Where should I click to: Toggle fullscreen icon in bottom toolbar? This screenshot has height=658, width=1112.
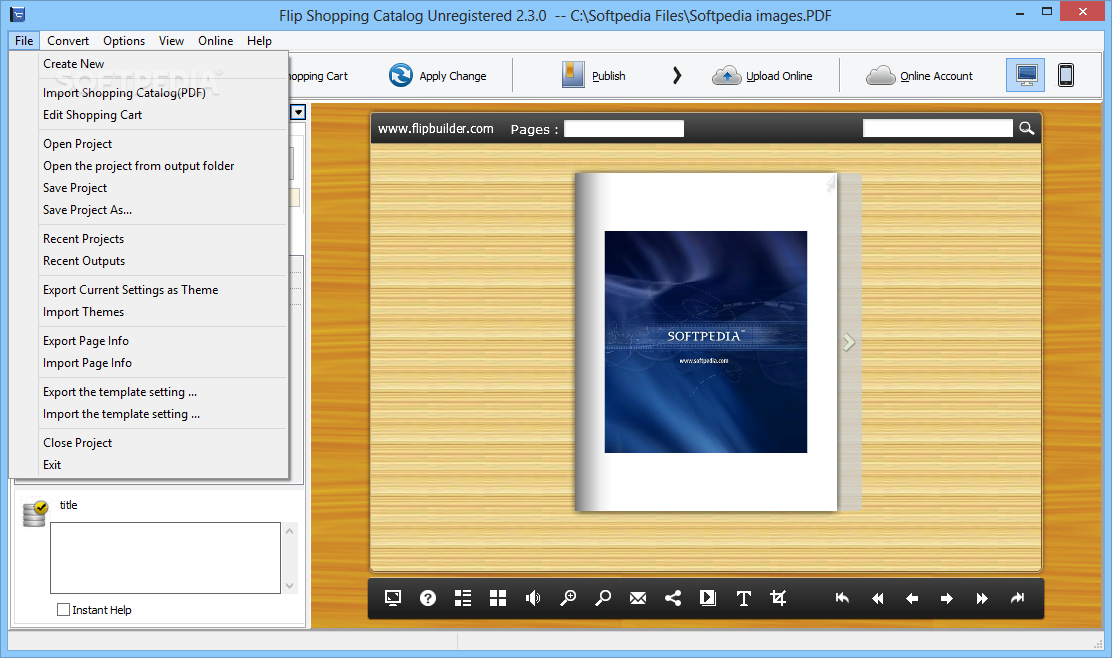[x=393, y=598]
